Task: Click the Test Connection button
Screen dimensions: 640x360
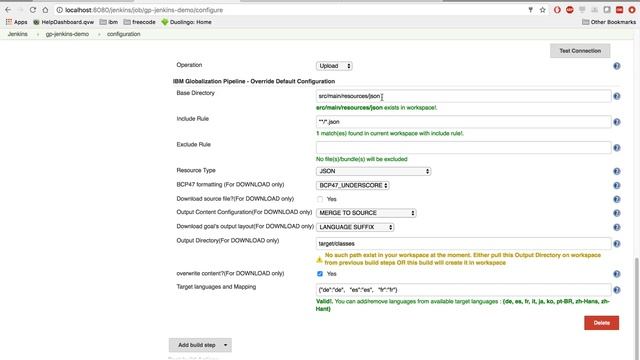Action: (x=580, y=51)
